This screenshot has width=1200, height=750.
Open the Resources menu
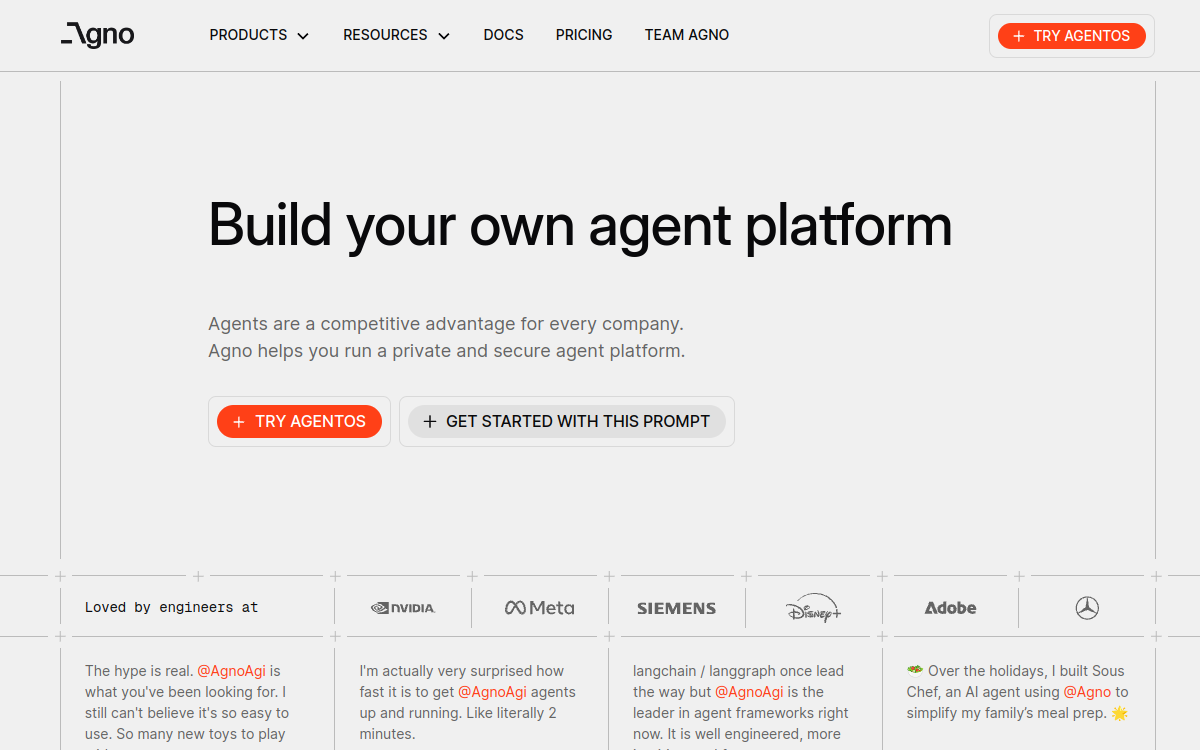tap(396, 35)
